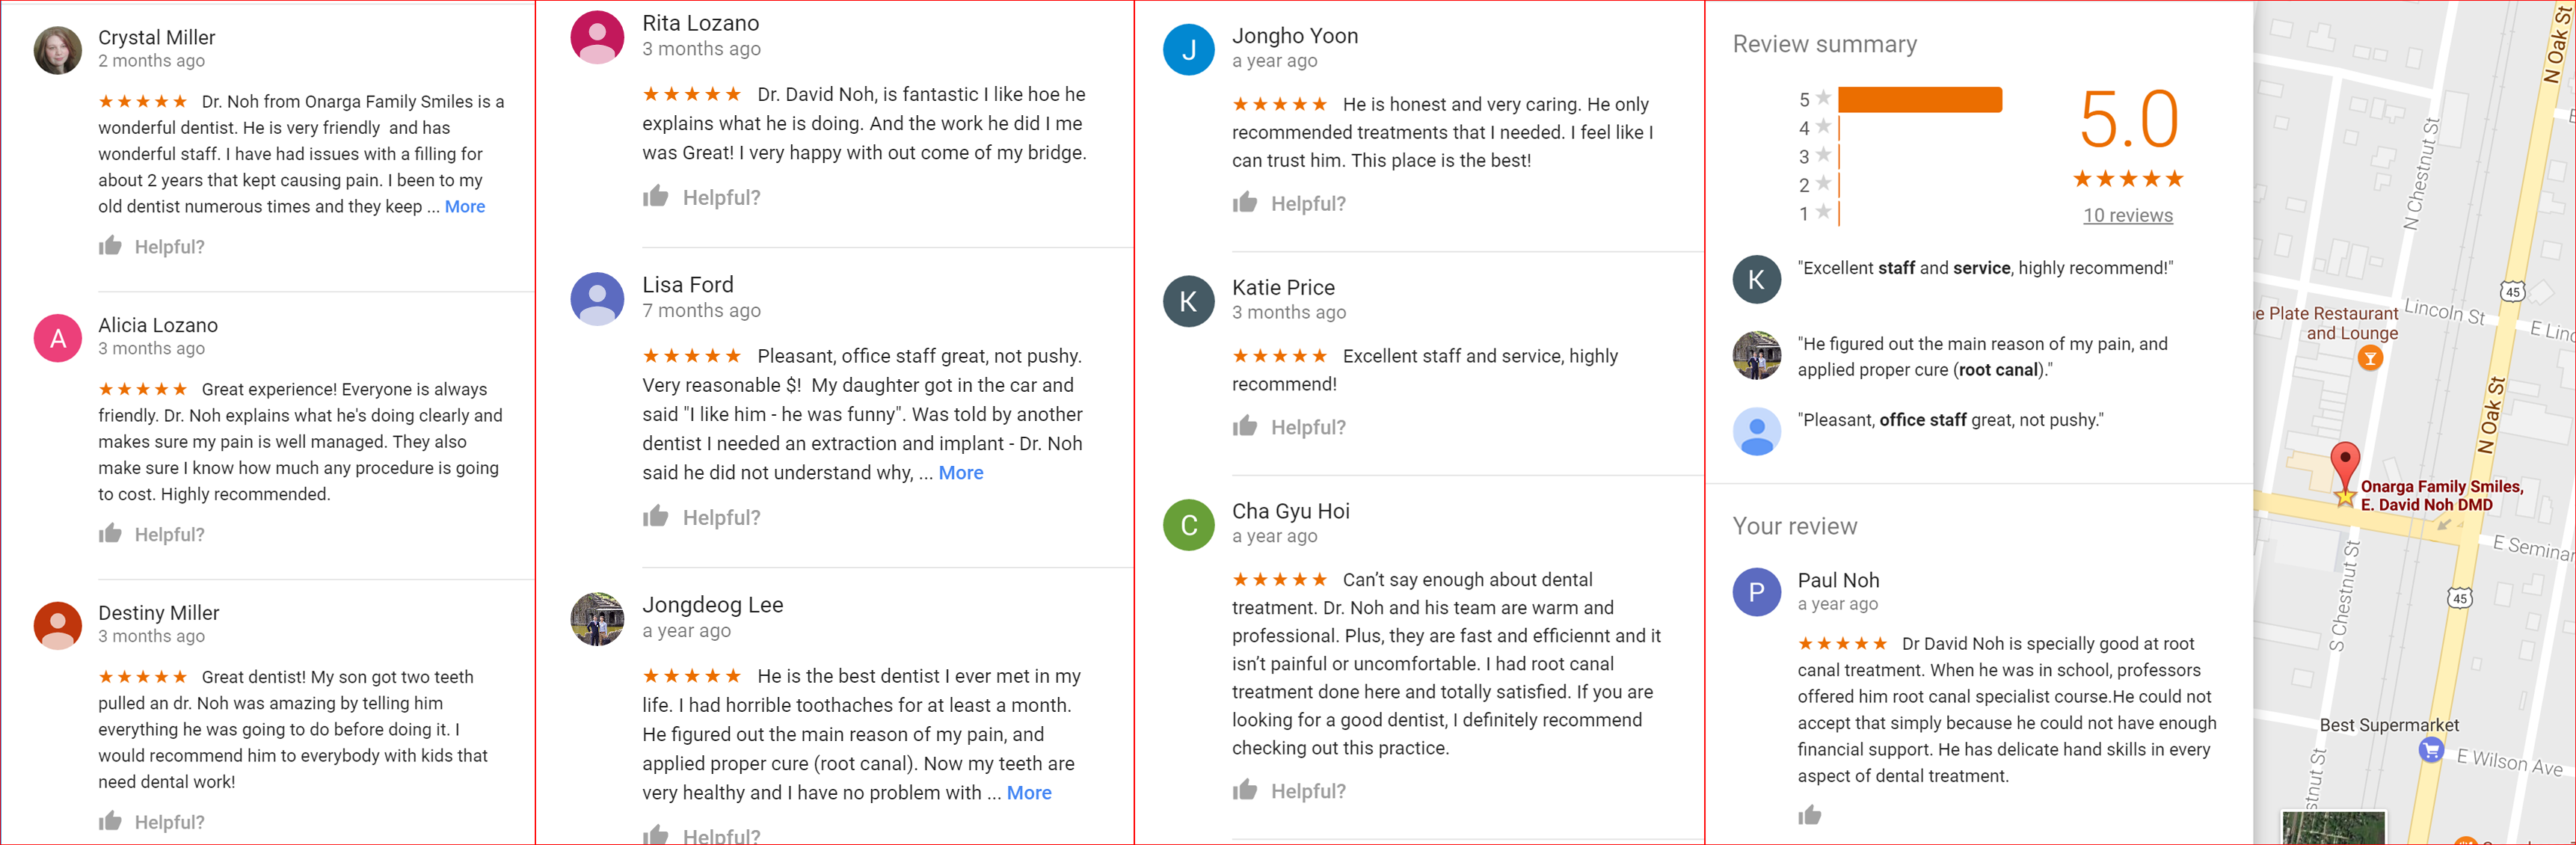Open the 10 reviews link
Image resolution: width=2576 pixels, height=845 pixels.
[2127, 215]
